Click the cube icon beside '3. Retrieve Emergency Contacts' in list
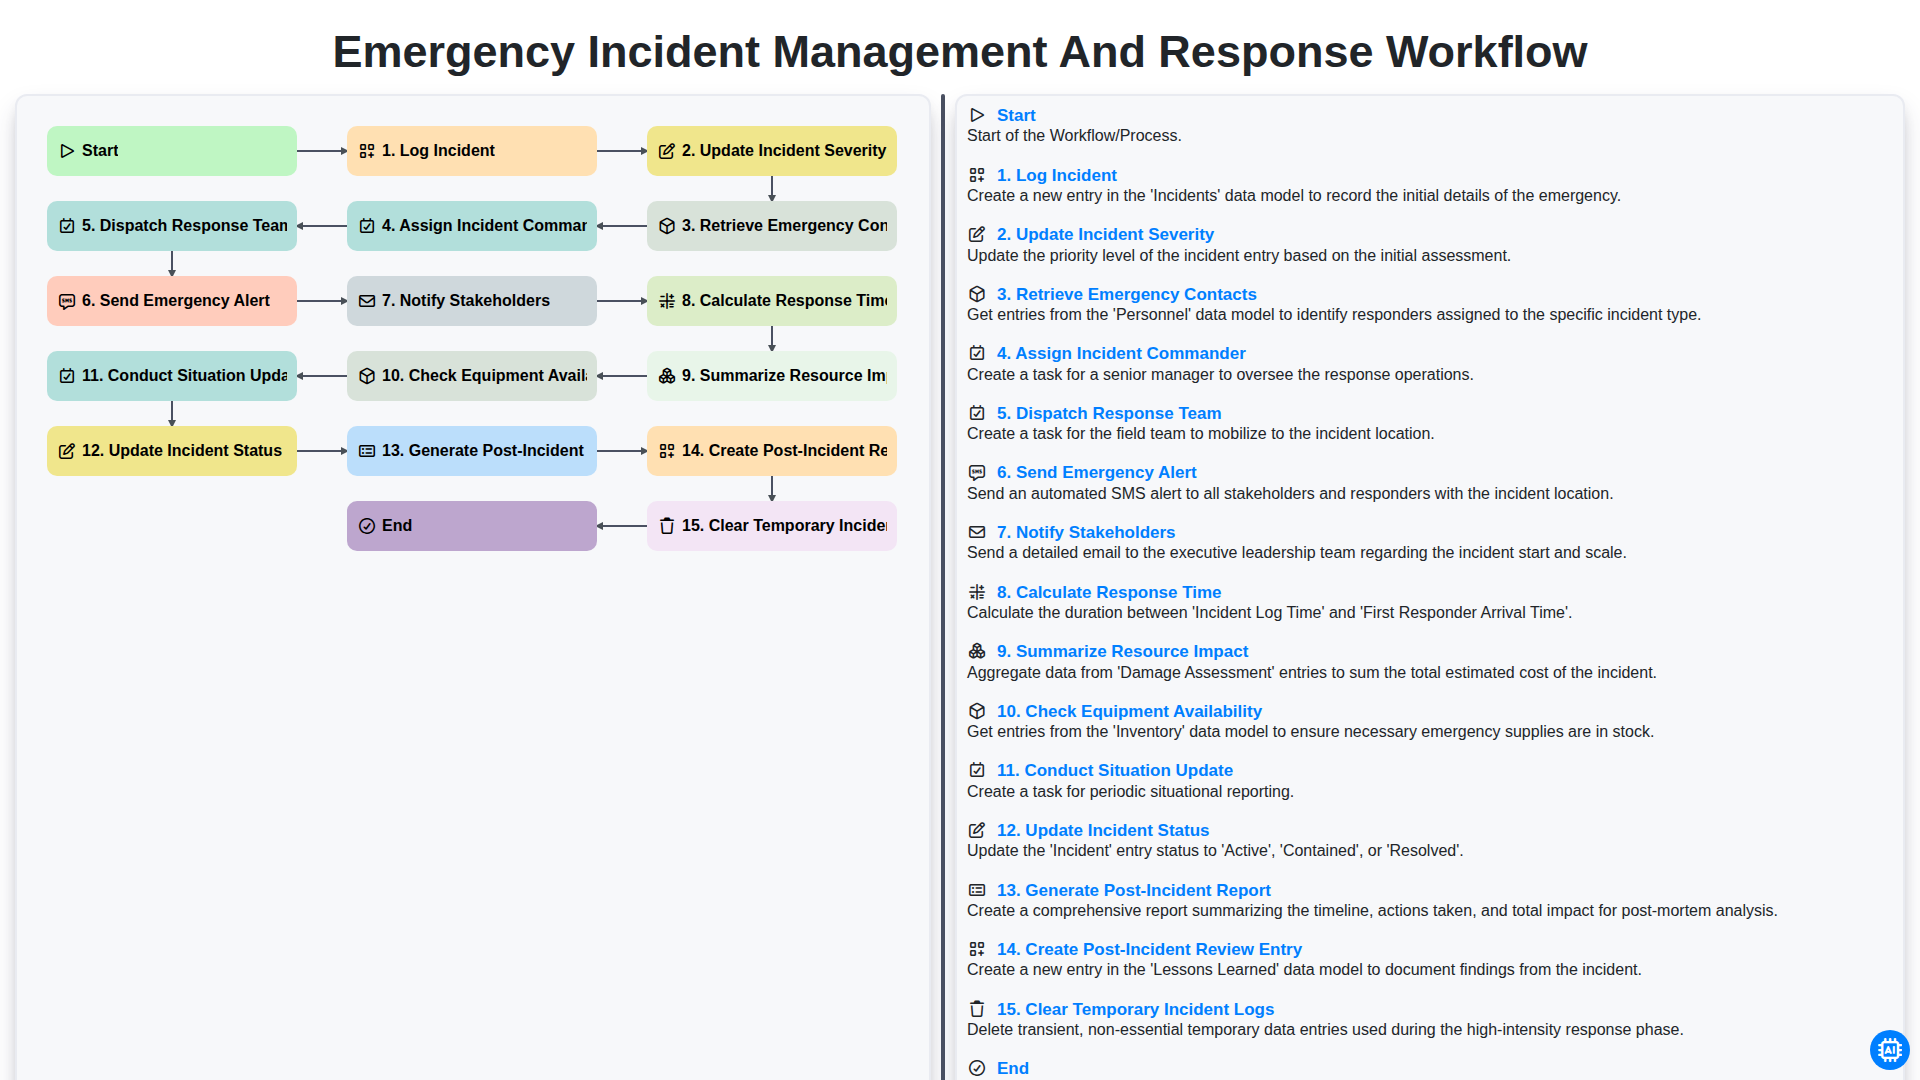 [977, 294]
